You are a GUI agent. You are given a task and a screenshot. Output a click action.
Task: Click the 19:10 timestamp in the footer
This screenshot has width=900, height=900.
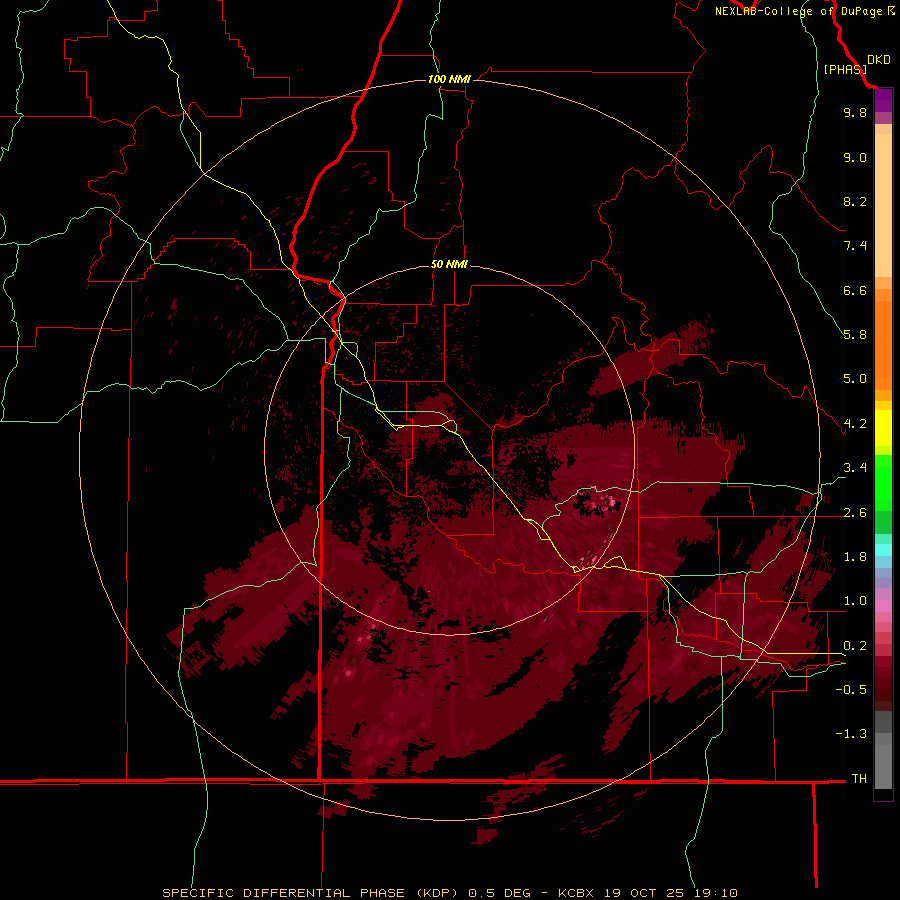714,893
